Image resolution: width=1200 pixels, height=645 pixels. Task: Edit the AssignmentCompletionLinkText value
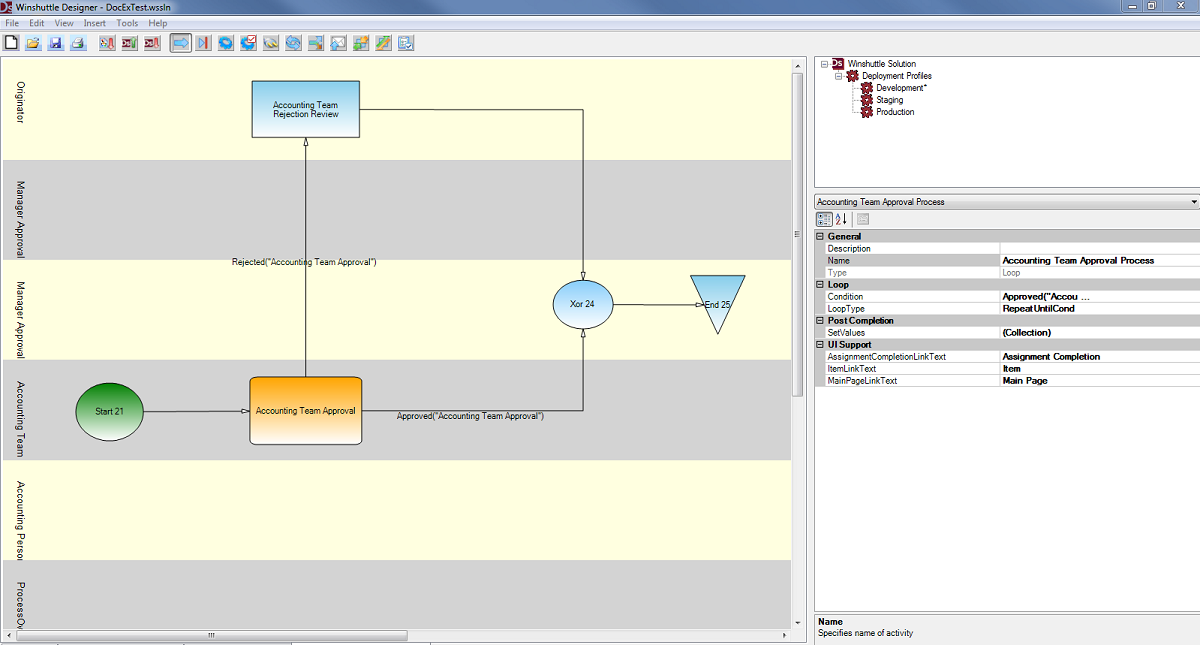point(1100,357)
